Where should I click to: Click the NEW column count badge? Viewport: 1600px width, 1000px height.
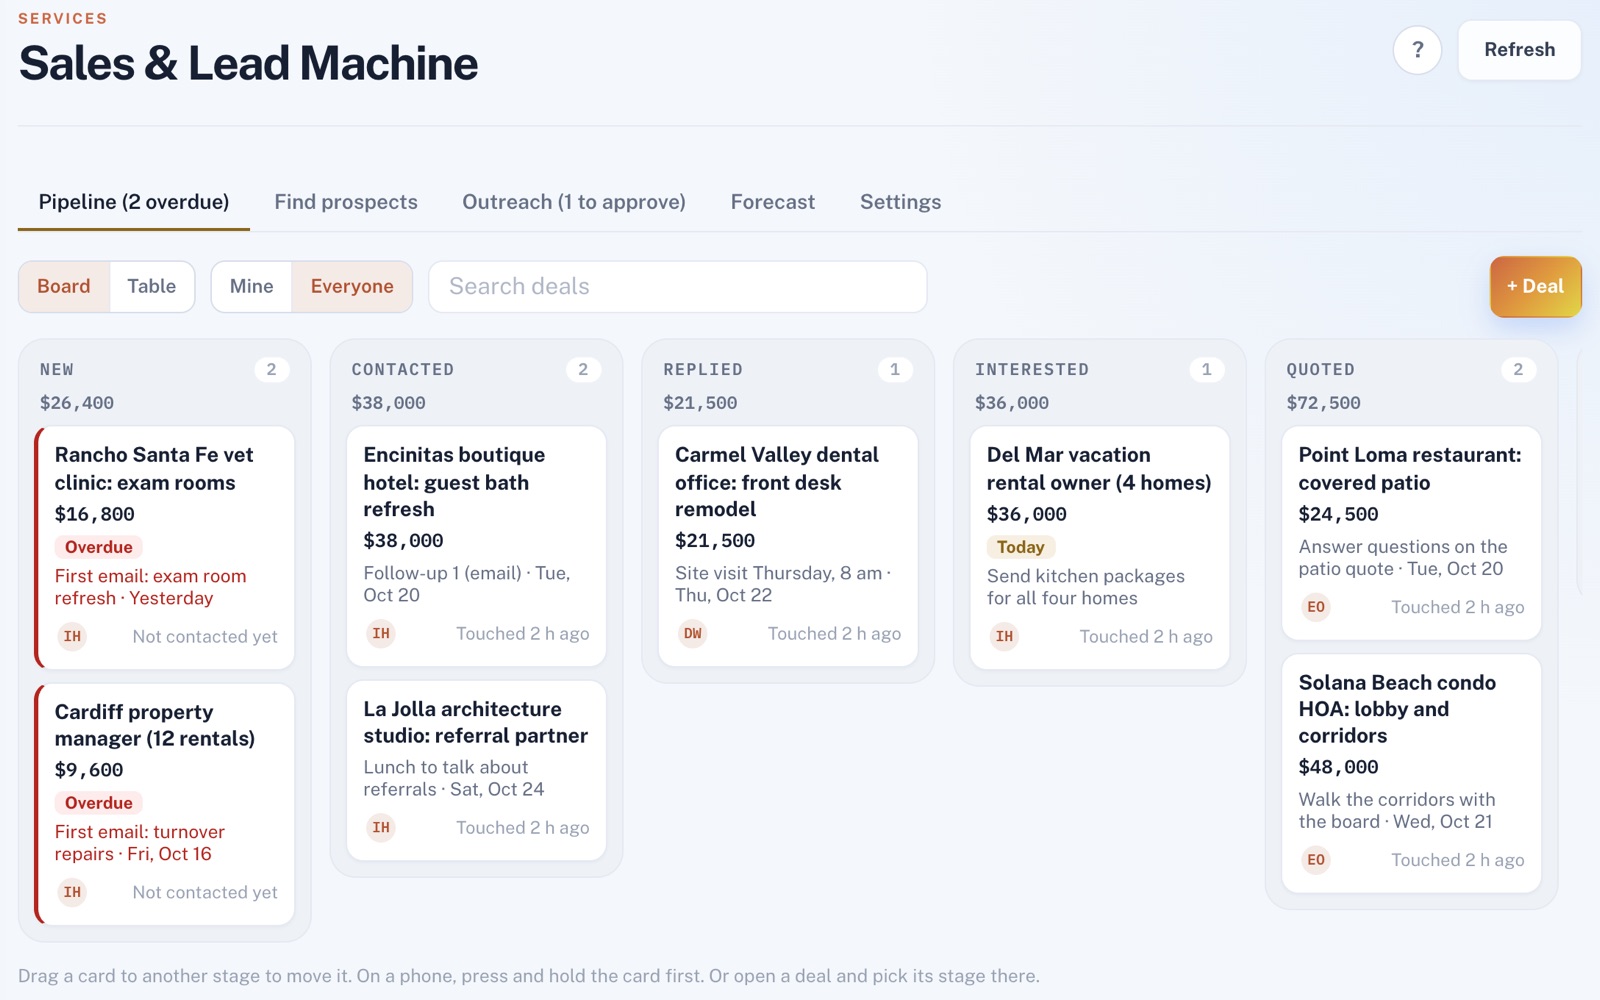271,369
